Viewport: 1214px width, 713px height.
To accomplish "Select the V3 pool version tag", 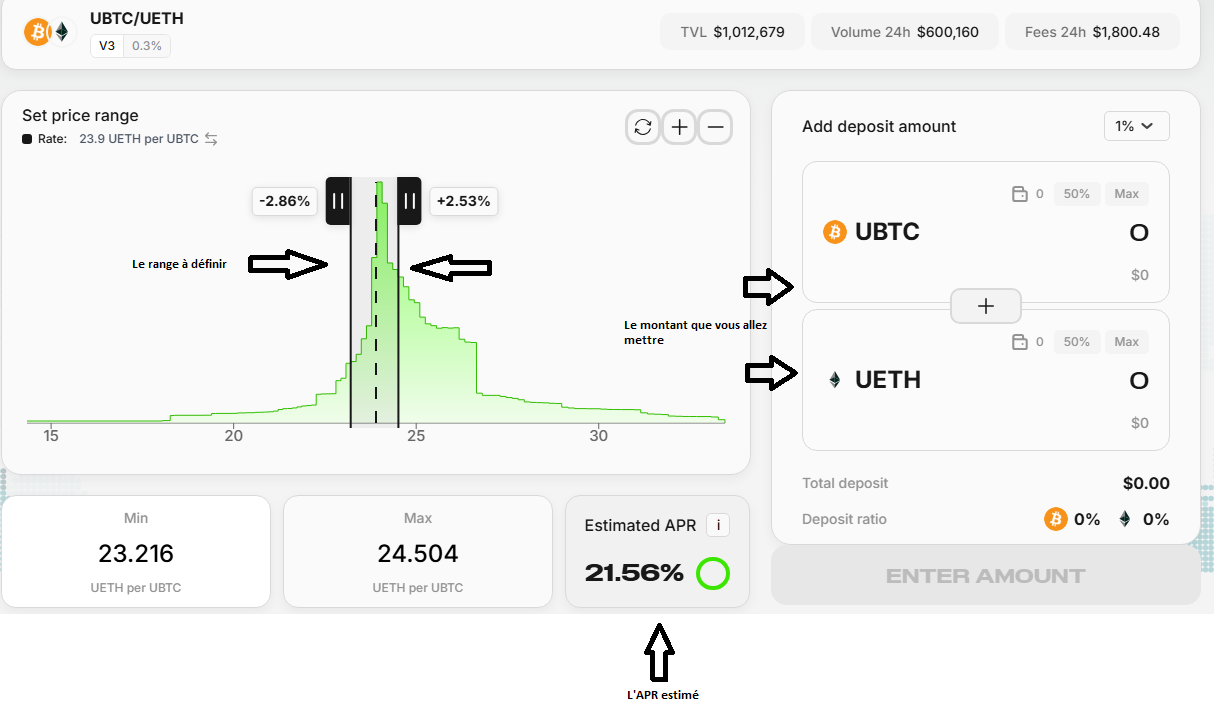I will (x=107, y=46).
